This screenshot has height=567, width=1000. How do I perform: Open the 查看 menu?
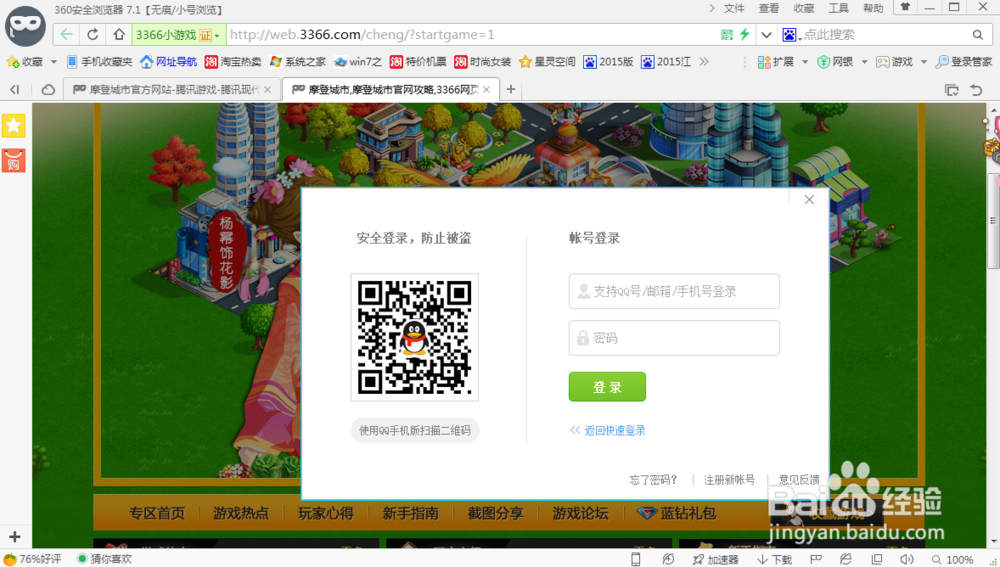click(768, 8)
